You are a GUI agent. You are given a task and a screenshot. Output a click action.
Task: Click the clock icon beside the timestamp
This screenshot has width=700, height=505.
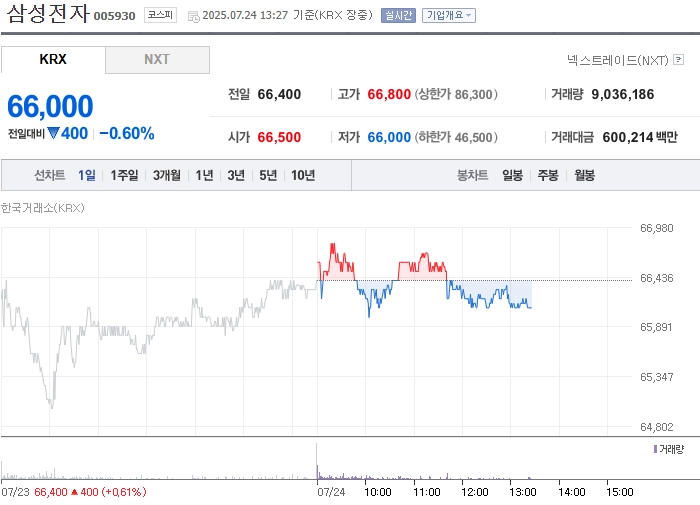point(193,17)
